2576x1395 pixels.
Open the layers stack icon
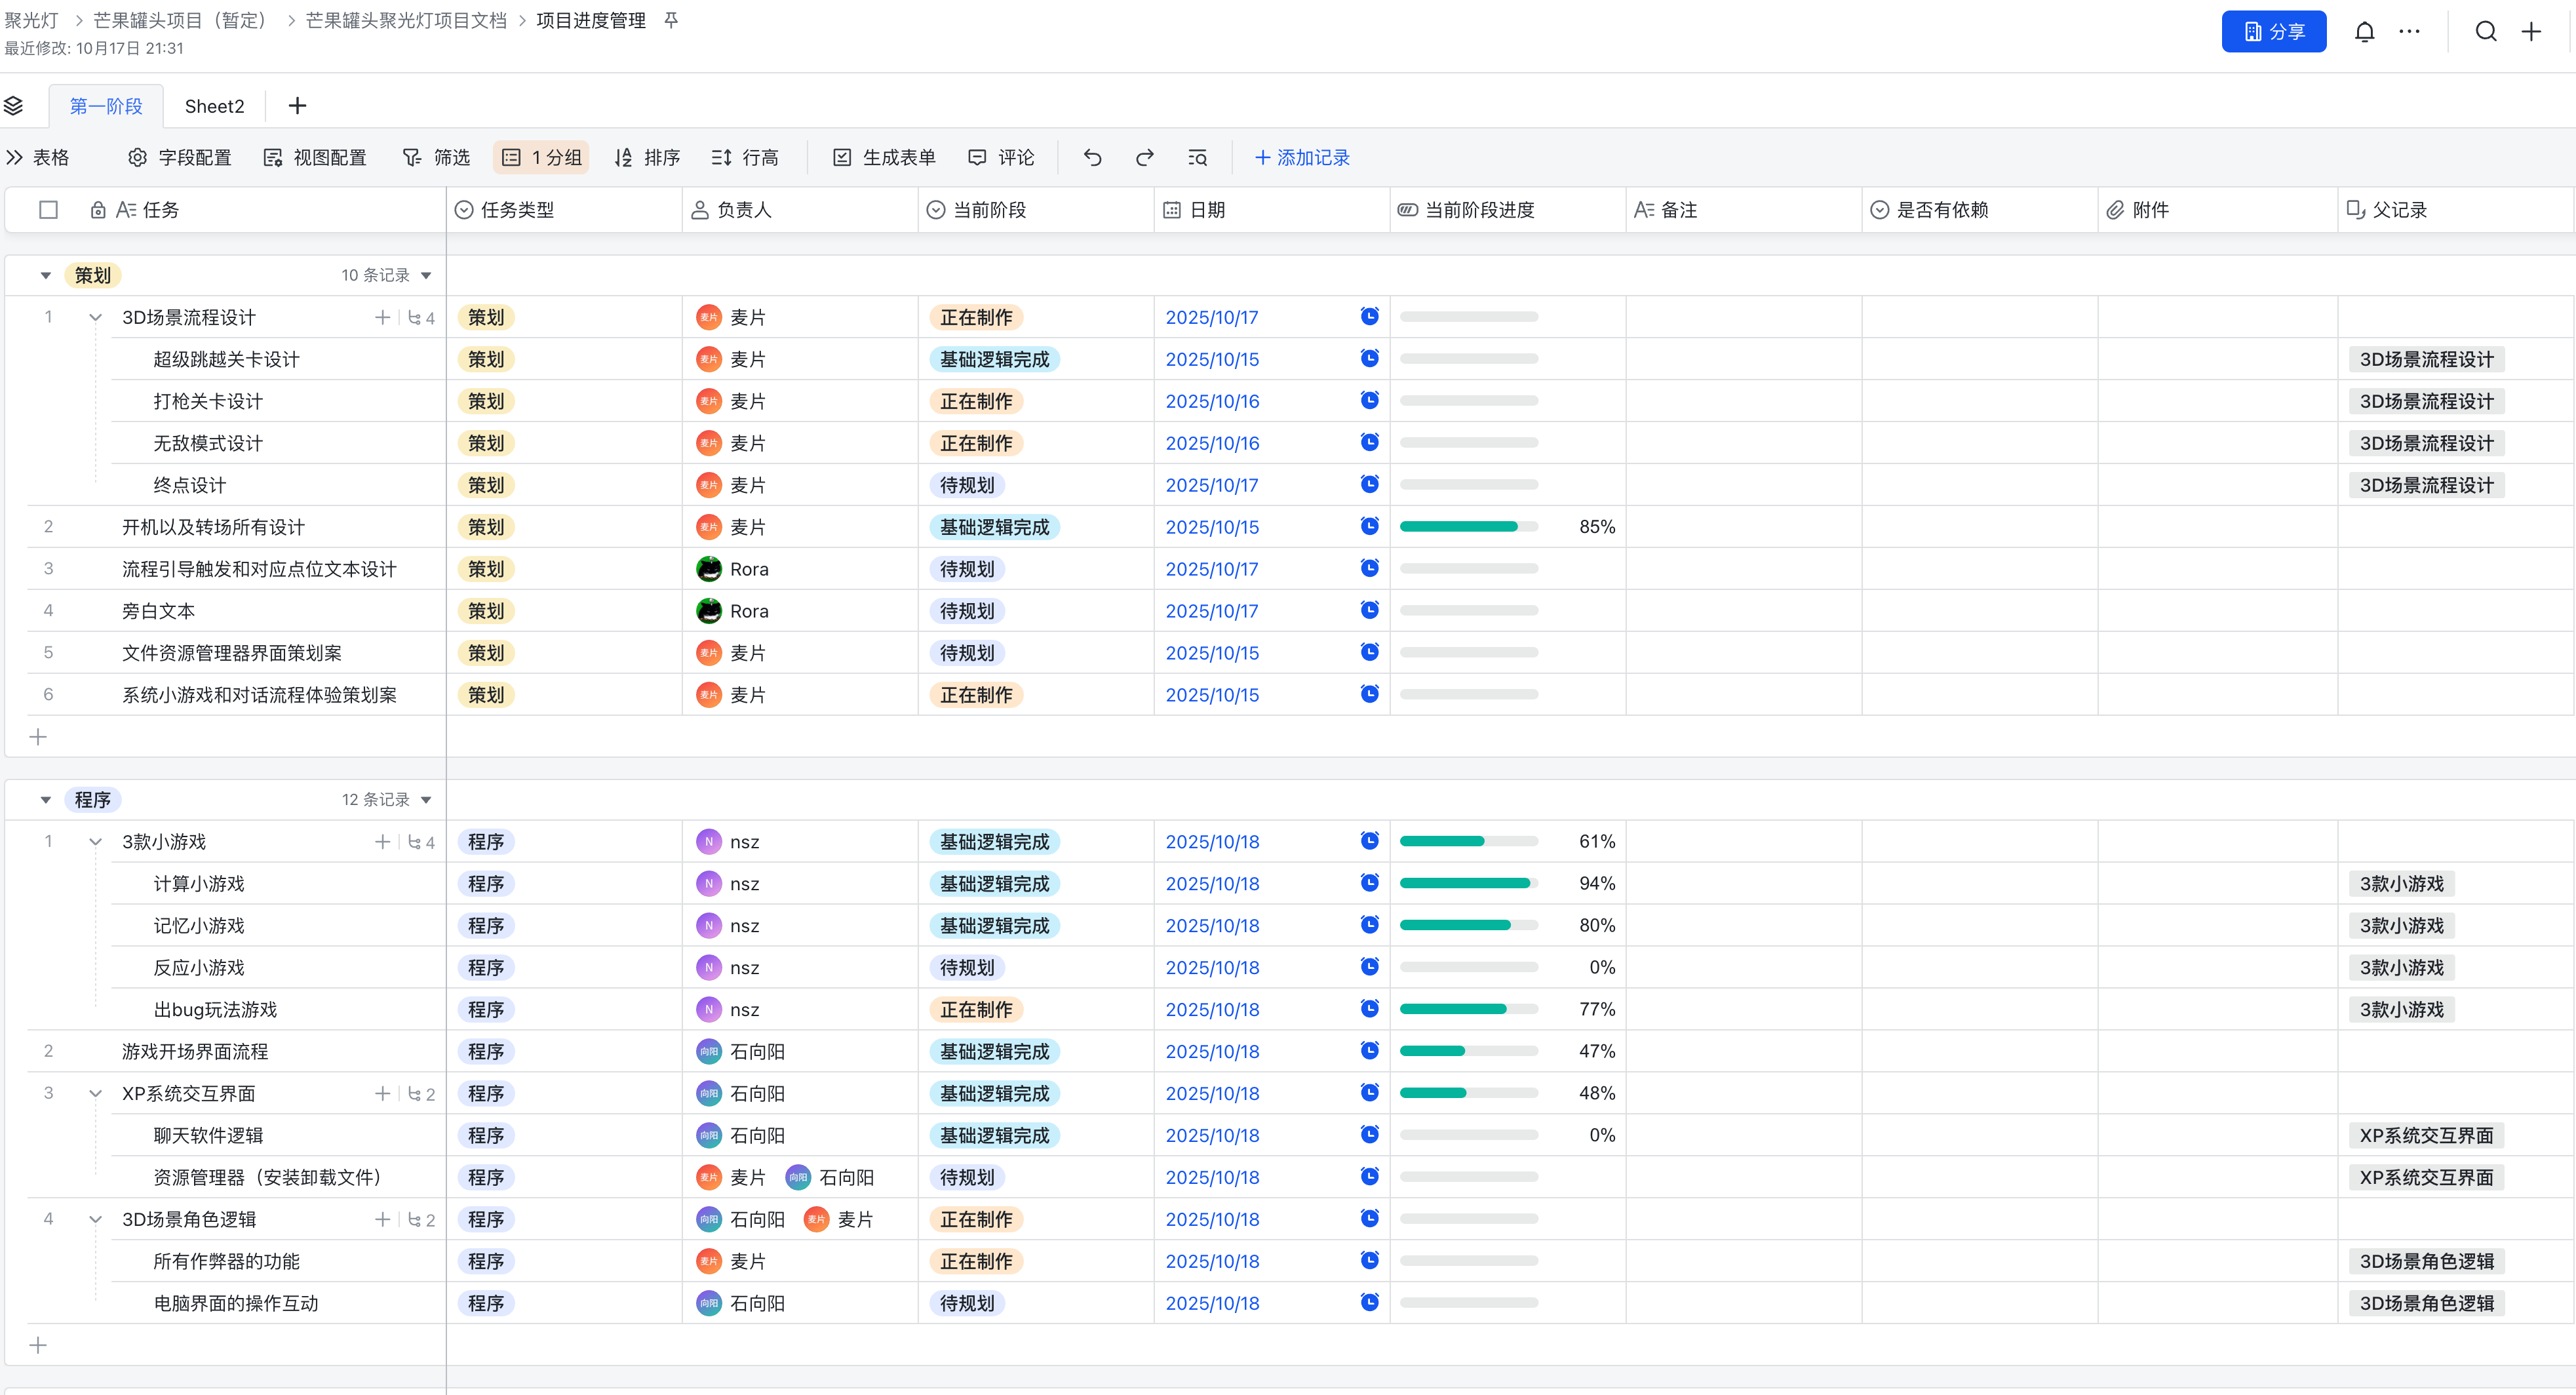click(14, 106)
